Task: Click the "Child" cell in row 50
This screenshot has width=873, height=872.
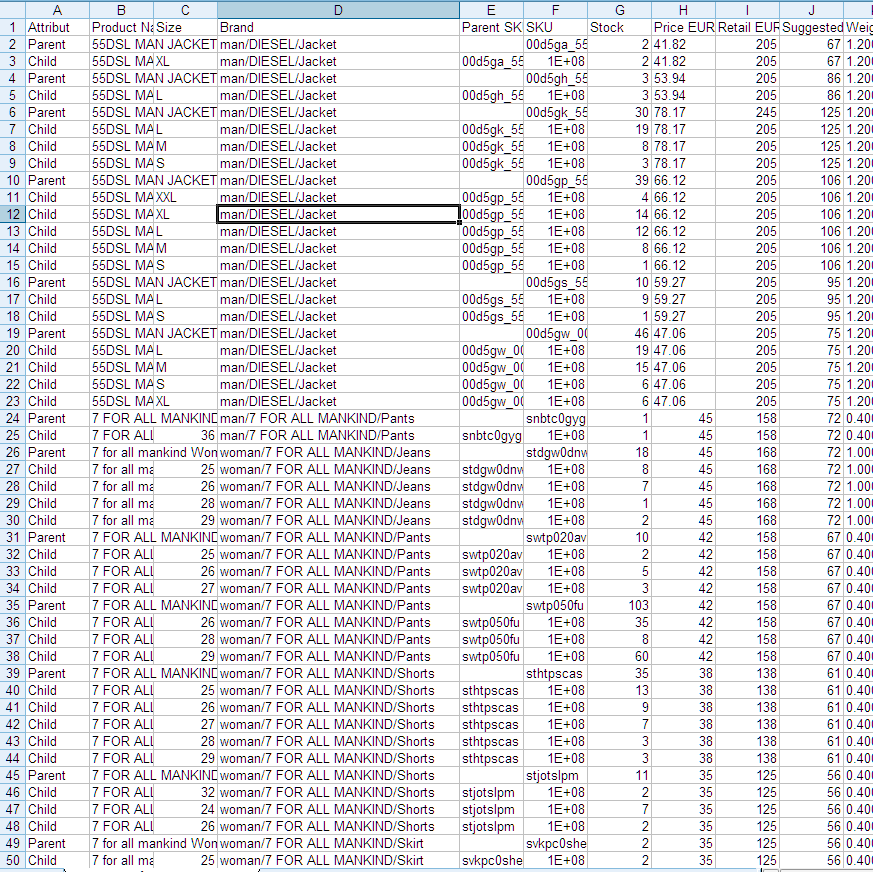Action: [57, 860]
